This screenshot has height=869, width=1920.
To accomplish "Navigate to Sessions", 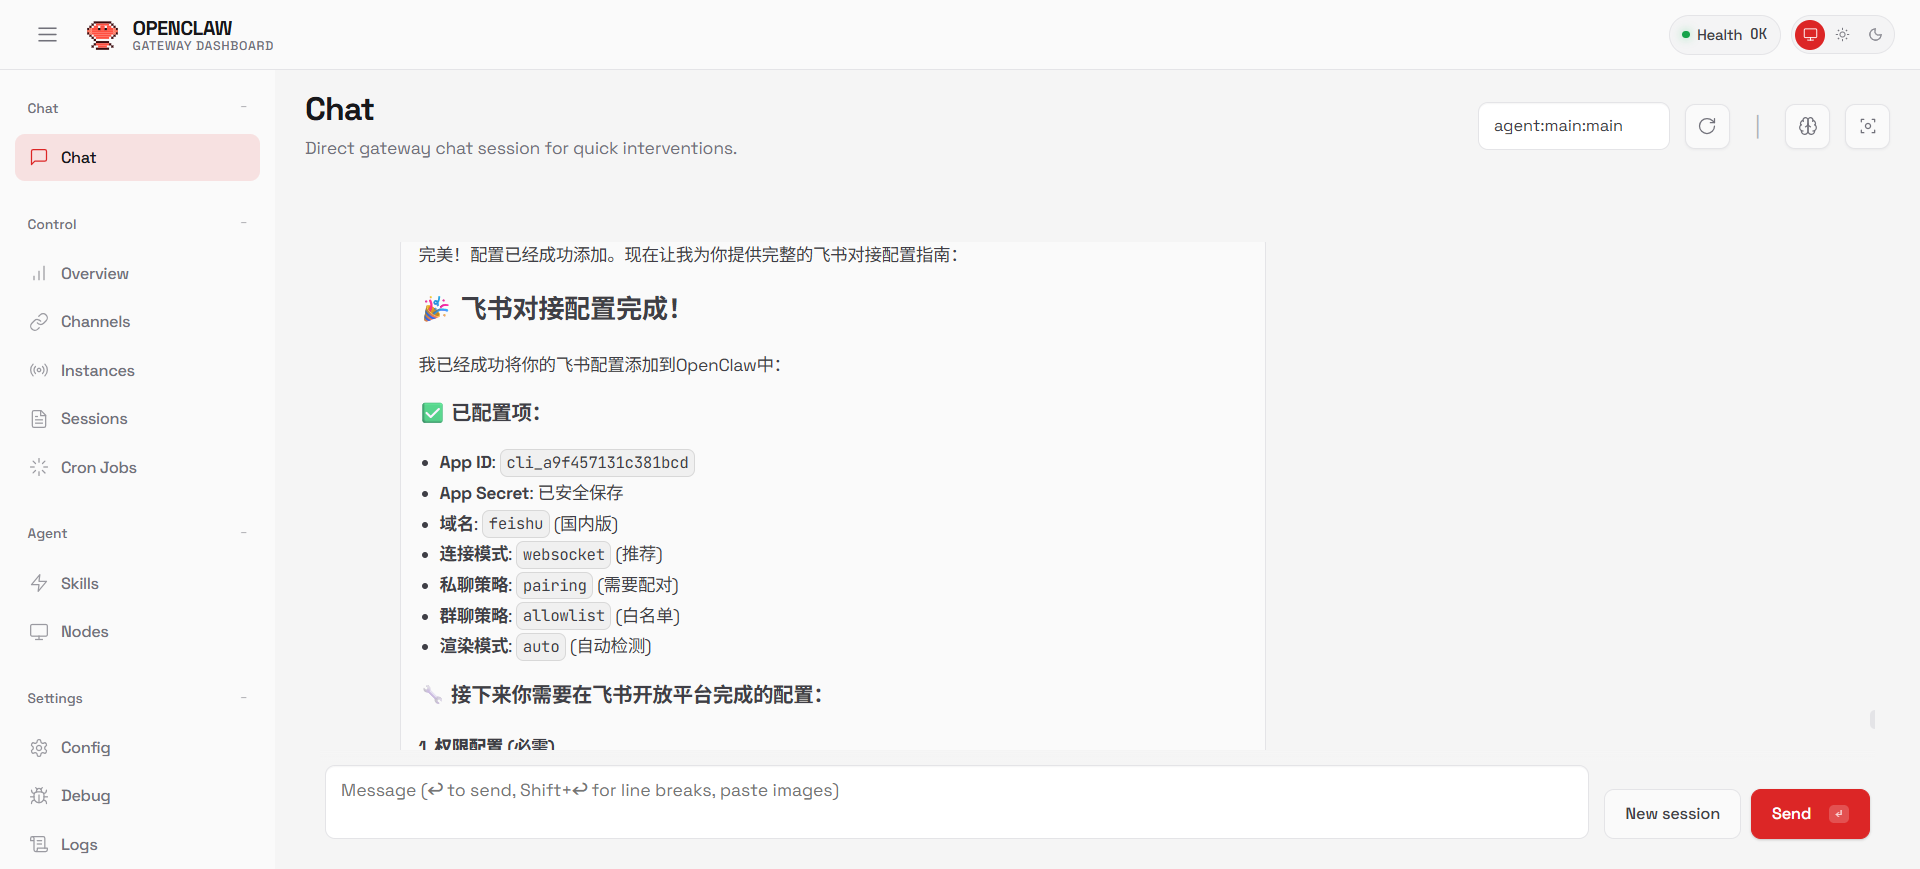I will tap(138, 419).
